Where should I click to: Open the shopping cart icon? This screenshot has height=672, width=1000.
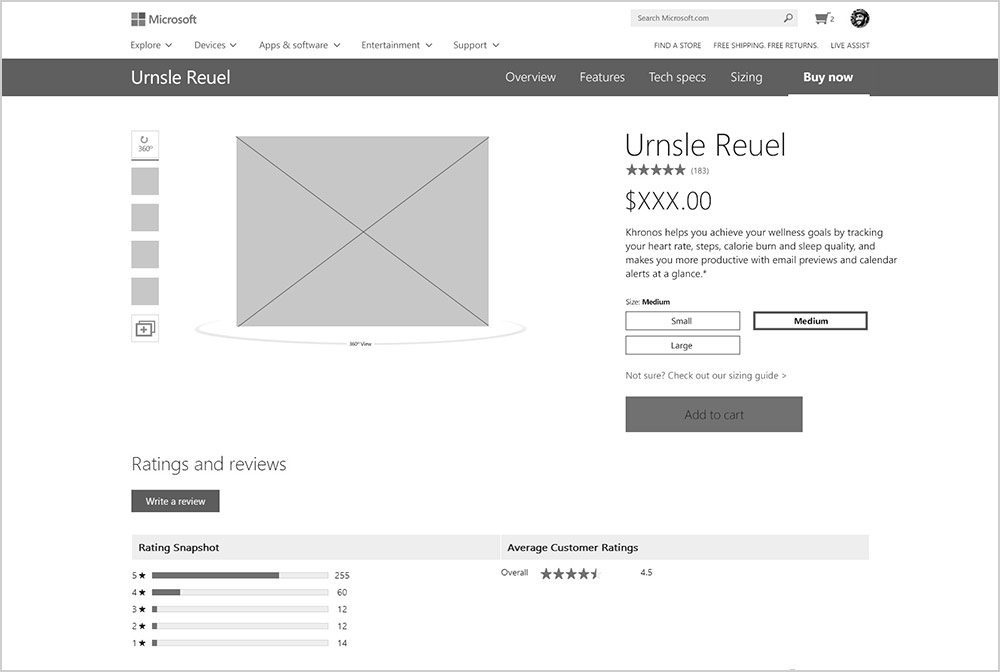[x=824, y=18]
